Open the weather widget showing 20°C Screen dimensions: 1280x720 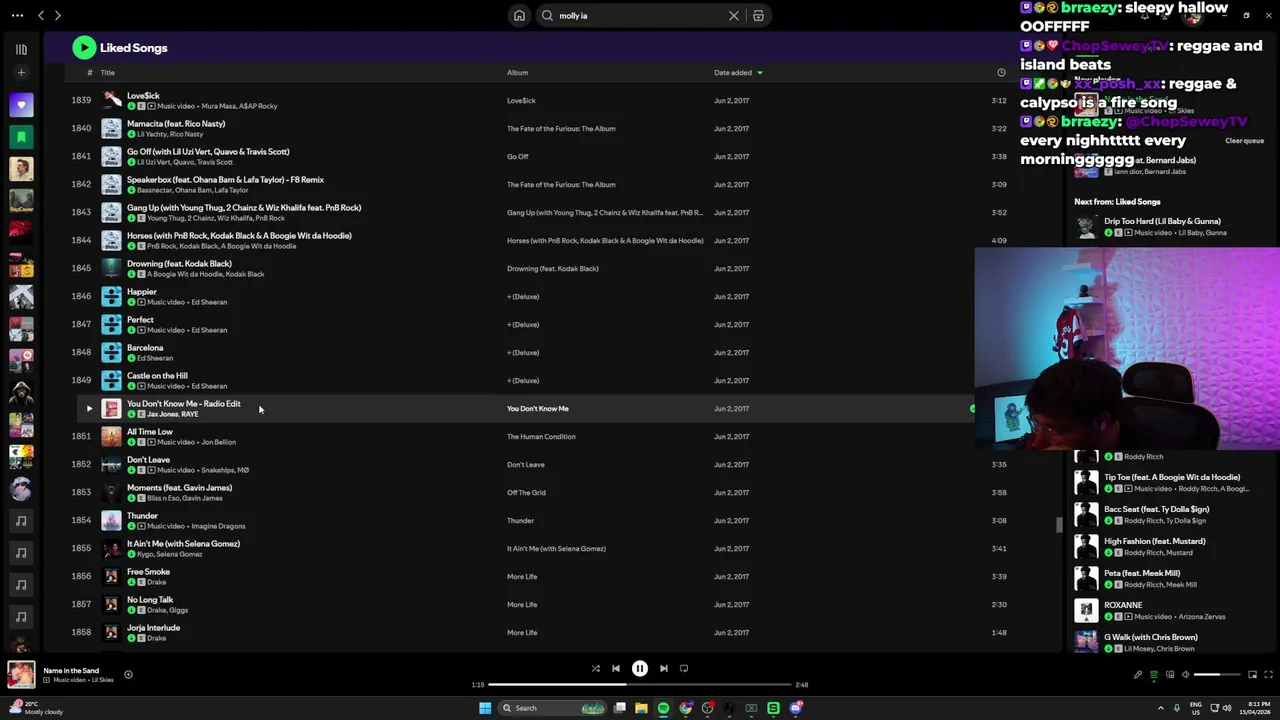click(36, 708)
